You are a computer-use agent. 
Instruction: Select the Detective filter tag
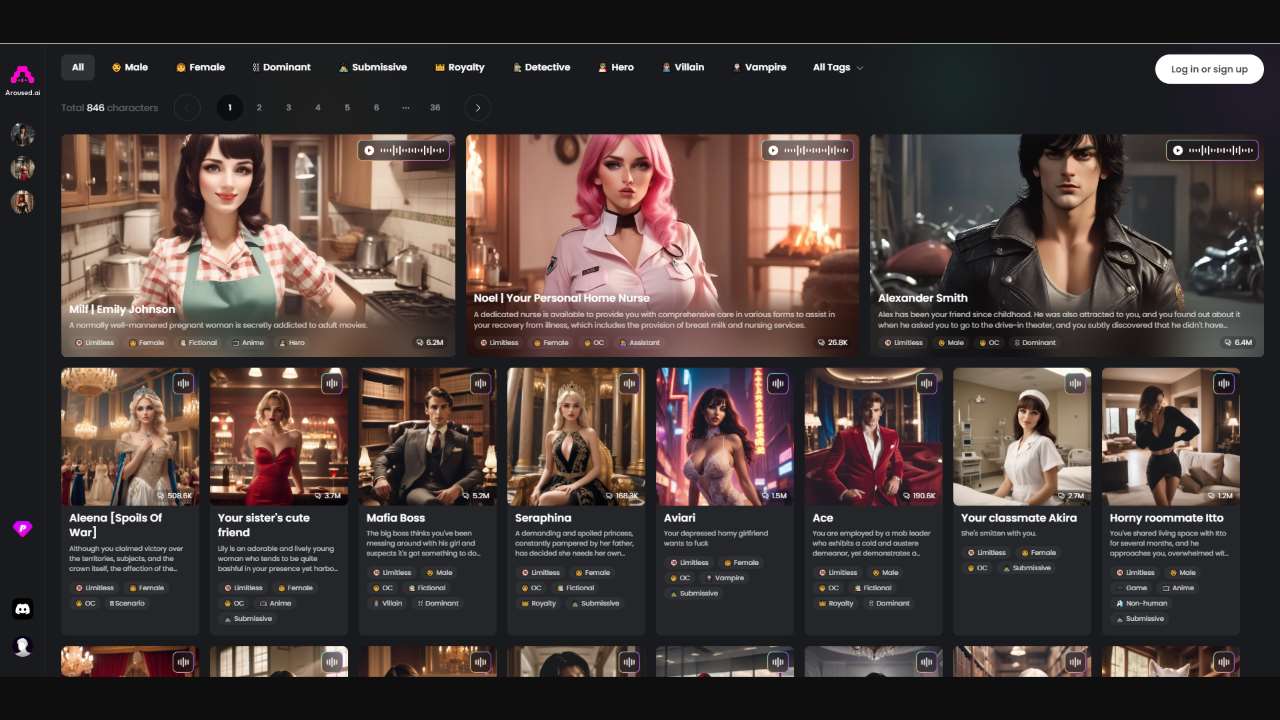point(541,68)
